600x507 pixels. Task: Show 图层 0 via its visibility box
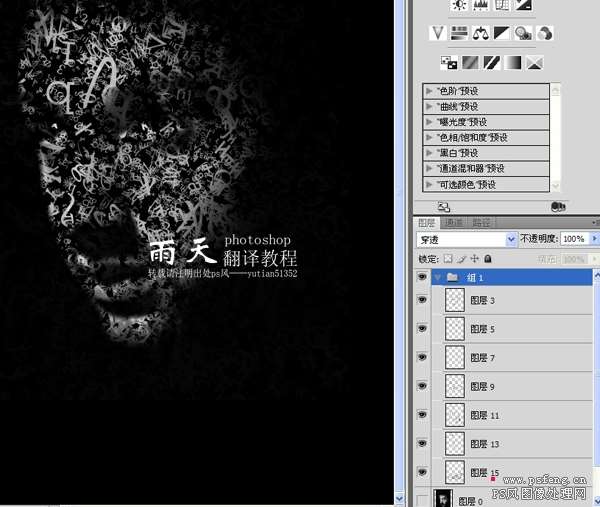(422, 500)
